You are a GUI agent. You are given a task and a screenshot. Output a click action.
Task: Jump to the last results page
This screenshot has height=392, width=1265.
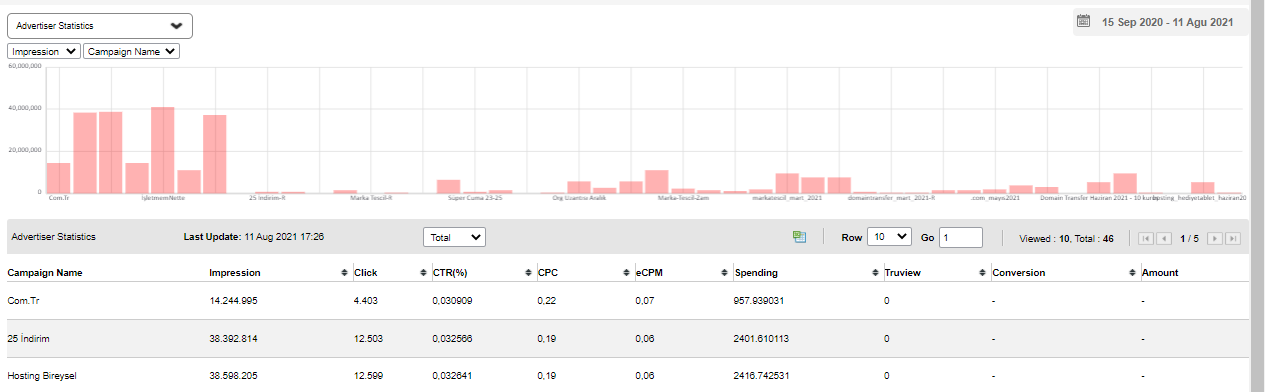1233,238
